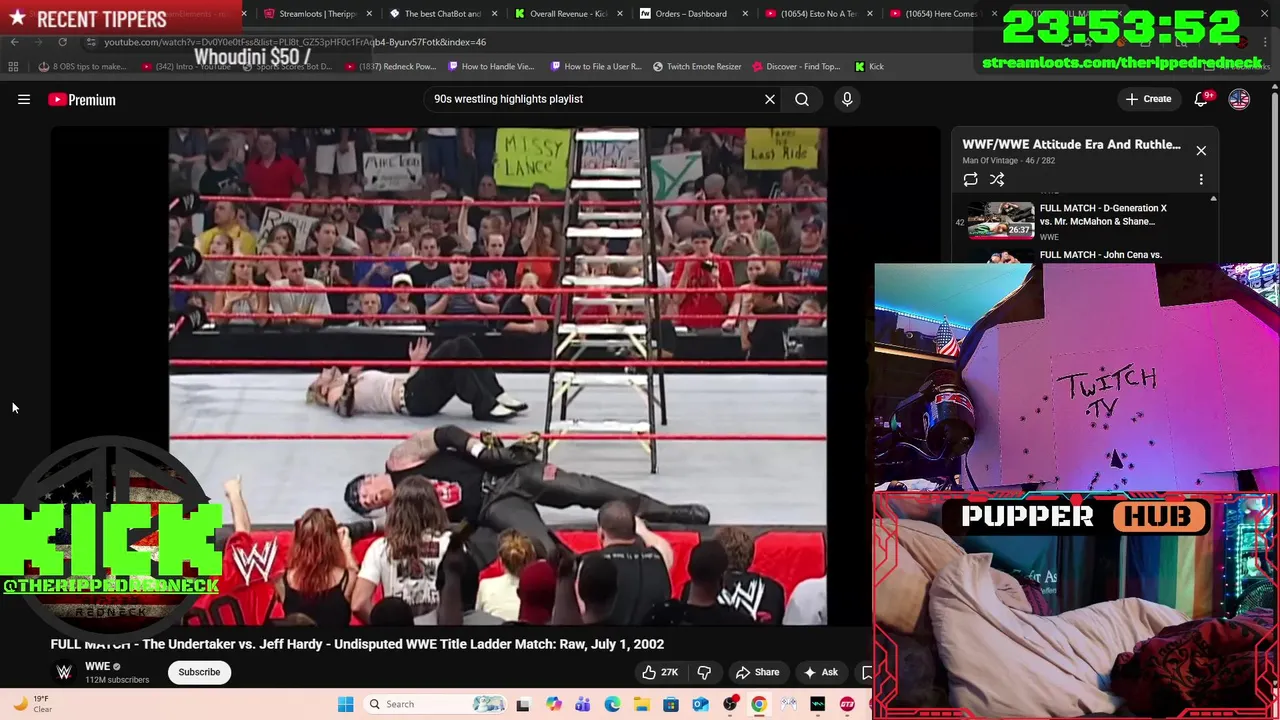Run search with the magnifier button
Screen dimensions: 1280x720
(802, 99)
